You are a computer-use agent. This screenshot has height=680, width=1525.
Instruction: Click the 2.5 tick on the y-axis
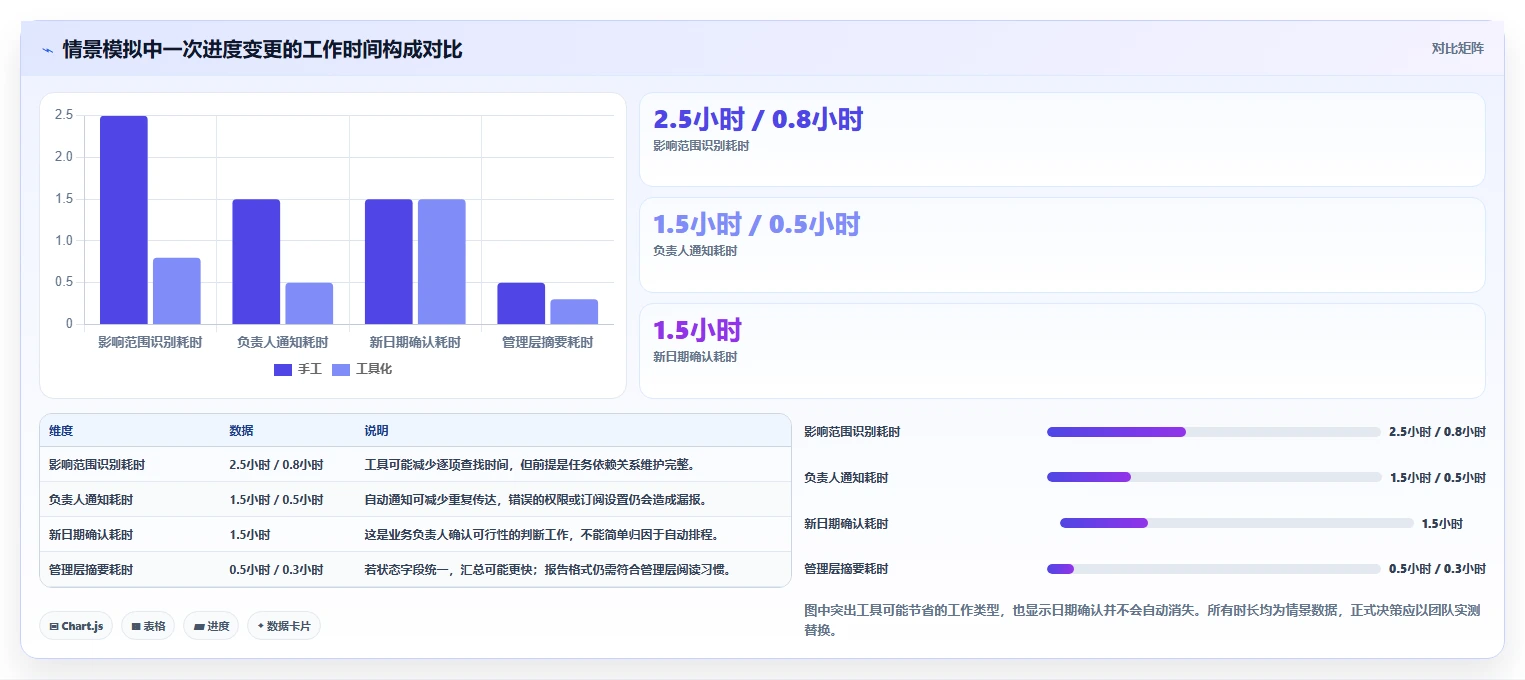(64, 115)
